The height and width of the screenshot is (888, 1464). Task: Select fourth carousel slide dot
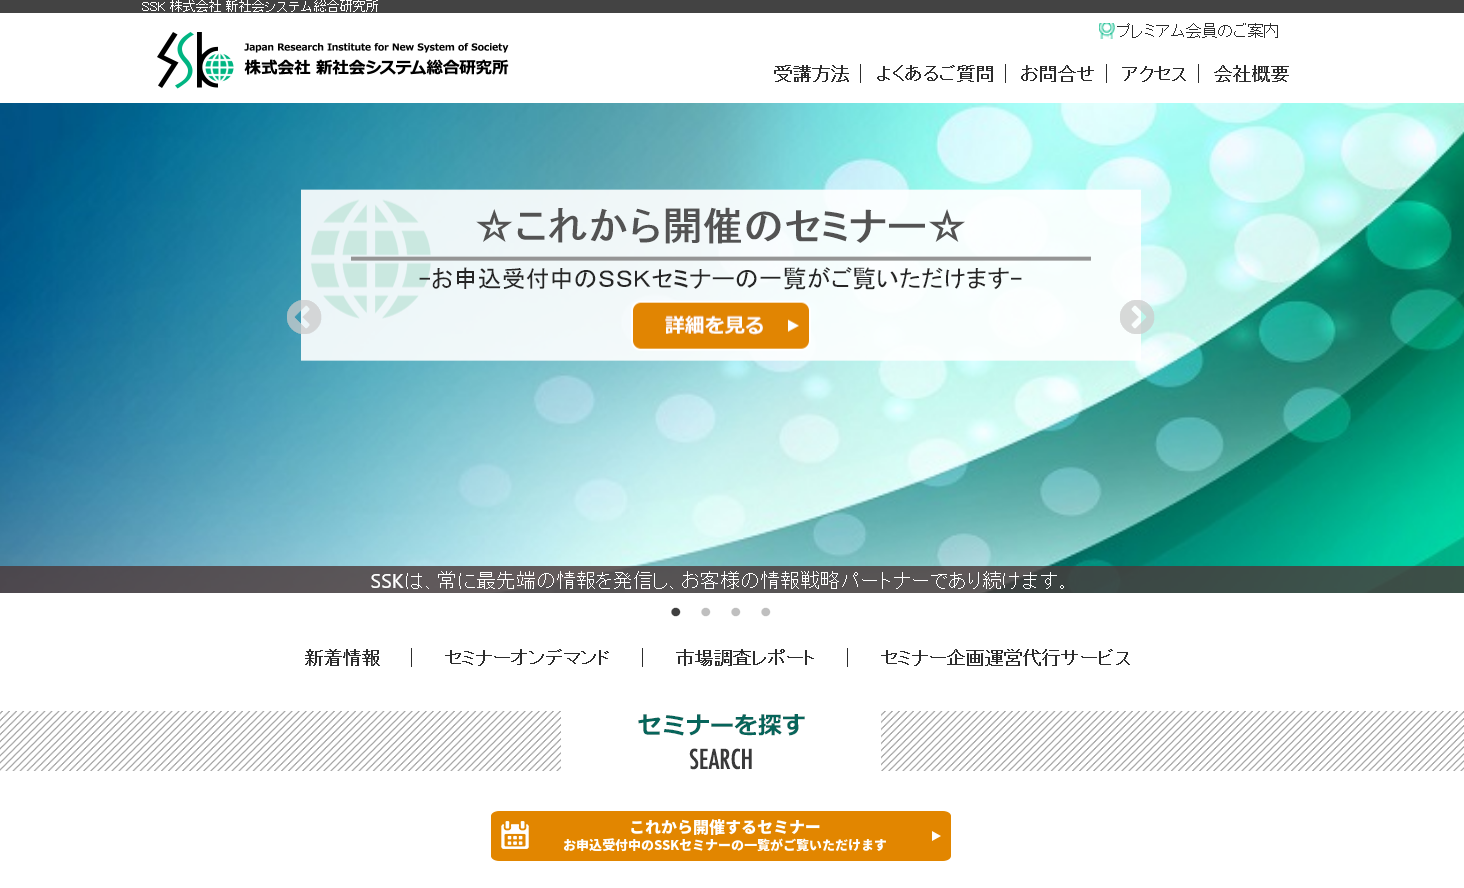(766, 612)
